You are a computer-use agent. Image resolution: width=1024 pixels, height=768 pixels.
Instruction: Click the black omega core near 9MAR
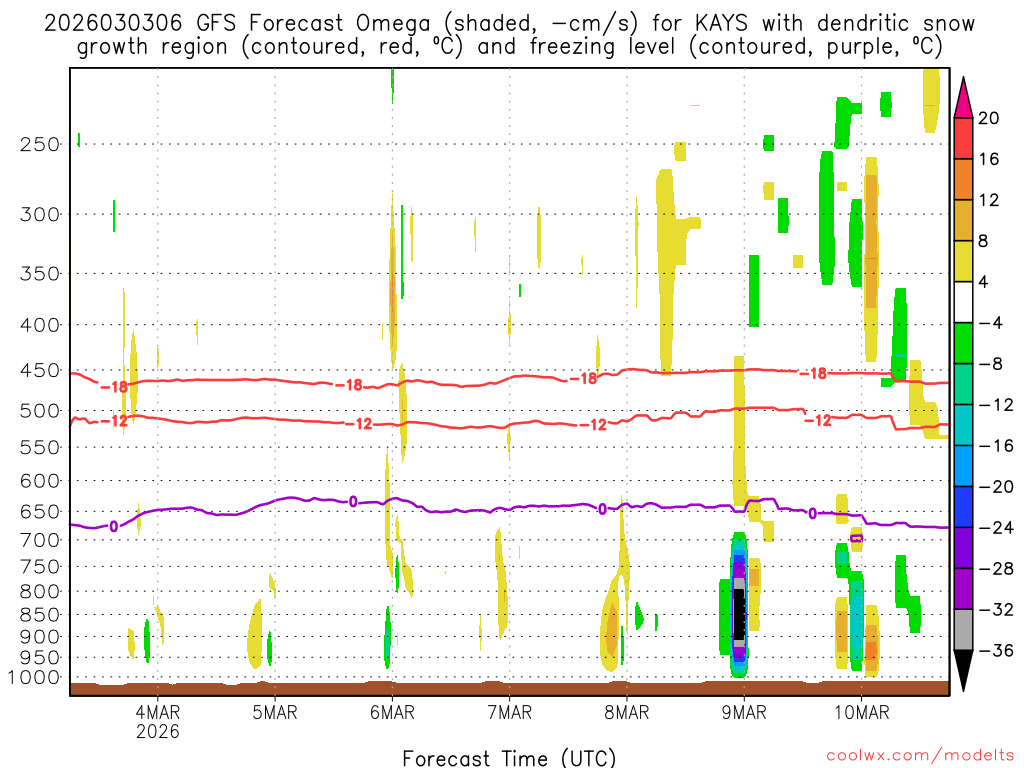coord(739,614)
